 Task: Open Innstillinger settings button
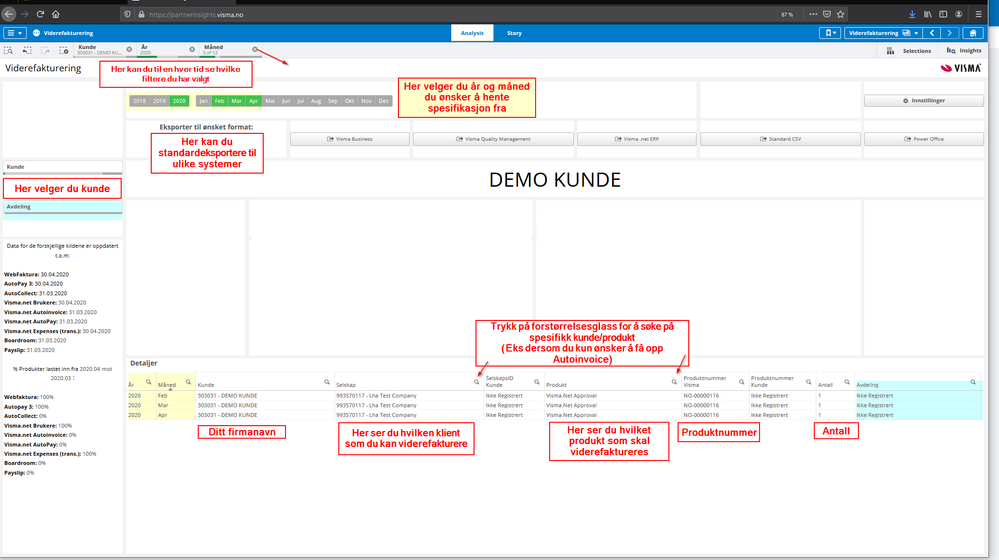924,101
